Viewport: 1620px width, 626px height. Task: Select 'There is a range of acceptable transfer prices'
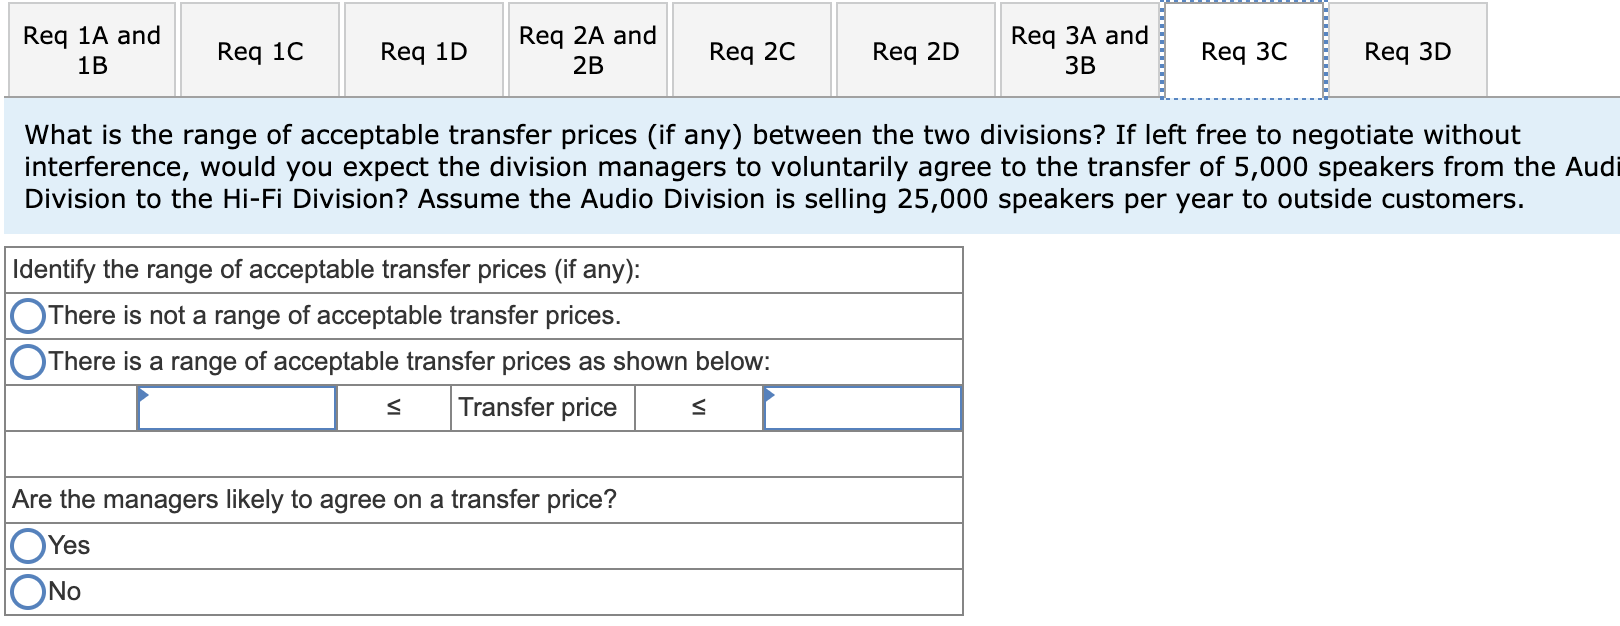(x=28, y=362)
